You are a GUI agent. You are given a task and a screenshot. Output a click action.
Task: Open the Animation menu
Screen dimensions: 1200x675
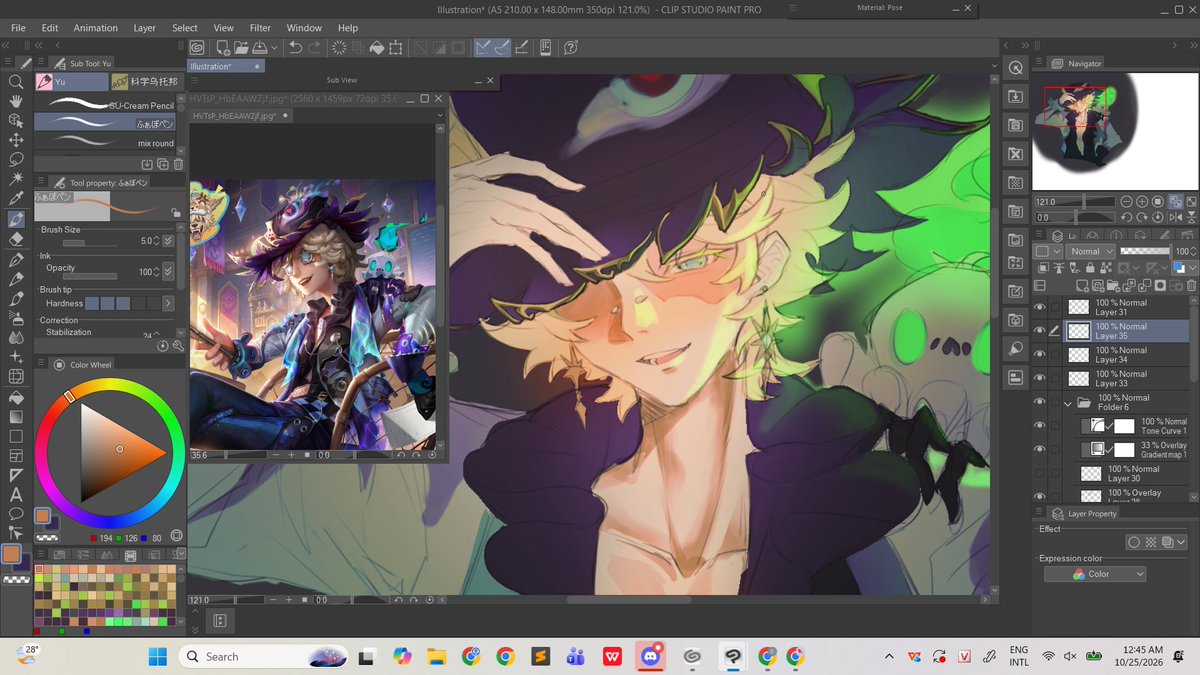coord(95,28)
